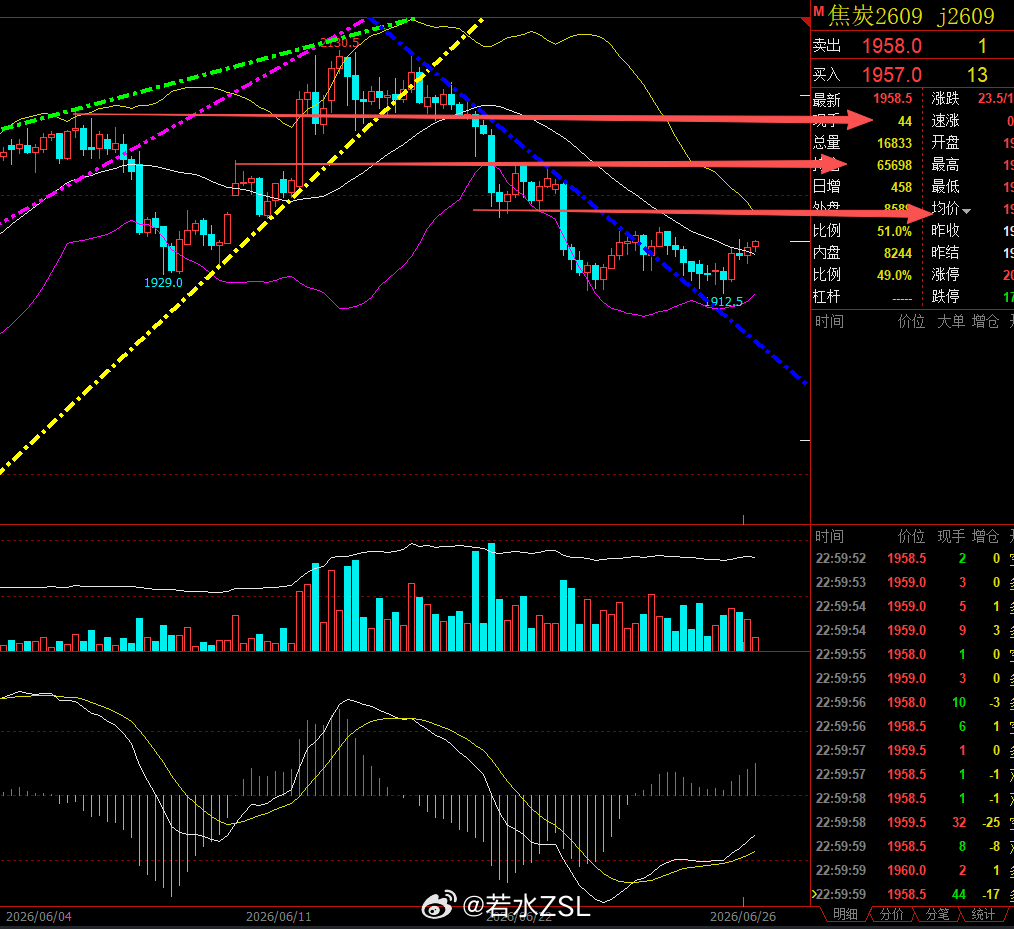1014x929 pixels.
Task: Select the 最新 value 1958.5
Action: coord(892,98)
